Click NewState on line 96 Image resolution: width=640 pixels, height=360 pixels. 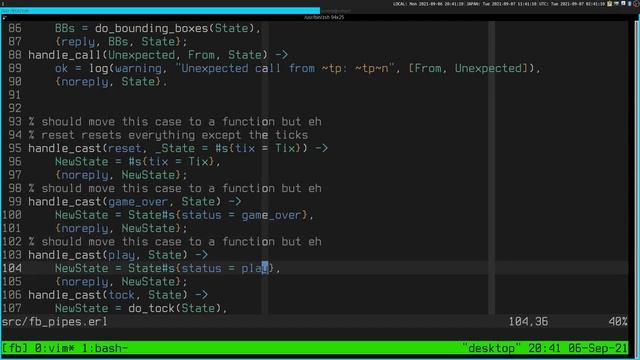82,162
